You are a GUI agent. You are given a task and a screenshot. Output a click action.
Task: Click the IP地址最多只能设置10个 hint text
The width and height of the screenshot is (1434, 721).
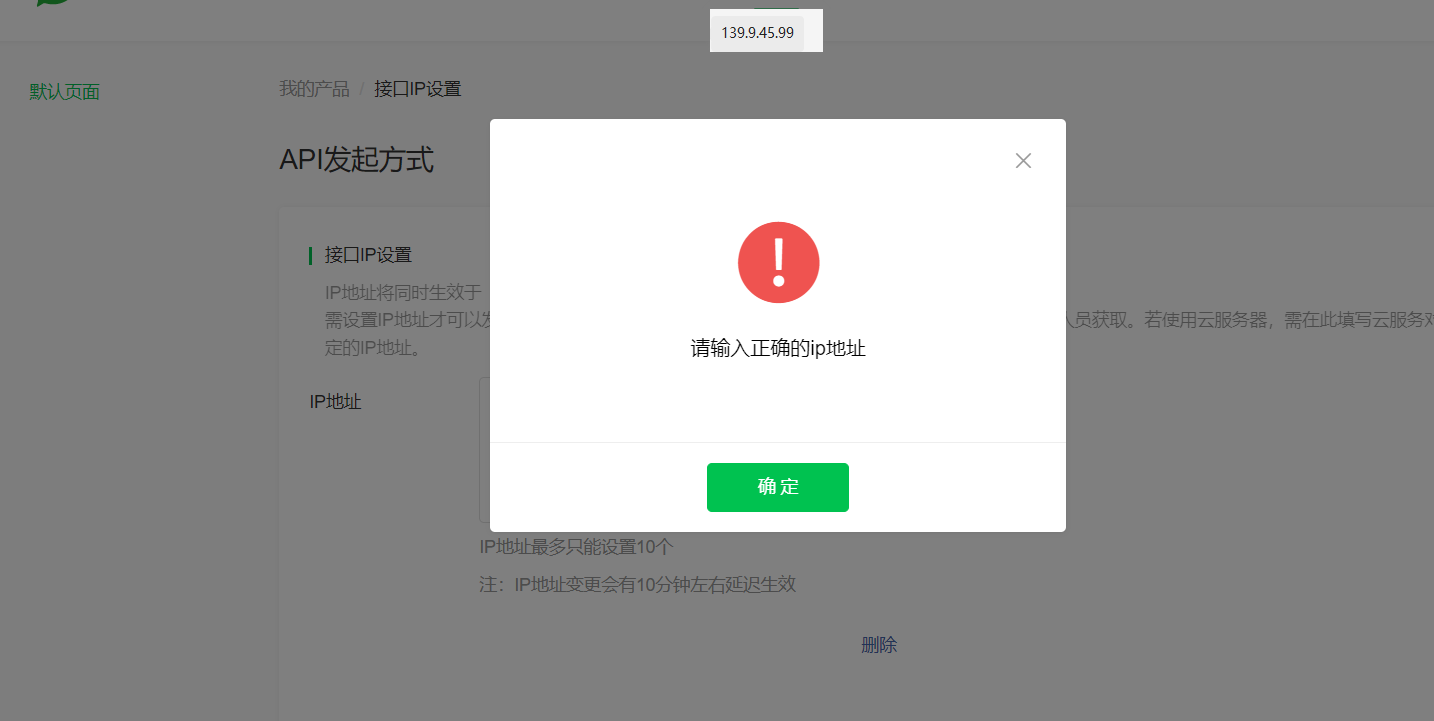coord(577,547)
